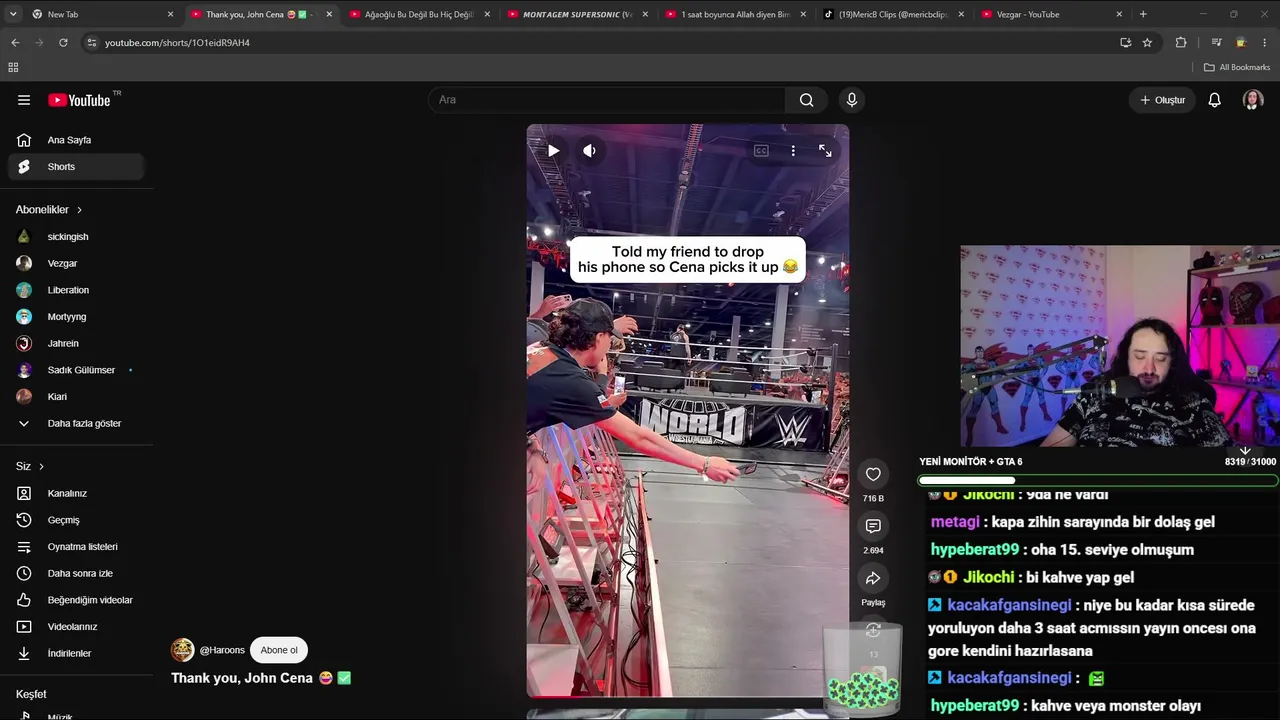Toggle play on the Short
Image resolution: width=1280 pixels, height=720 pixels.
coord(553,150)
